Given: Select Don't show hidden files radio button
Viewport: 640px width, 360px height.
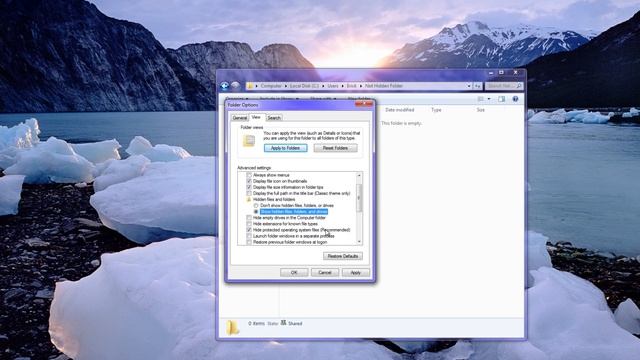Looking at the screenshot, I should click(256, 205).
